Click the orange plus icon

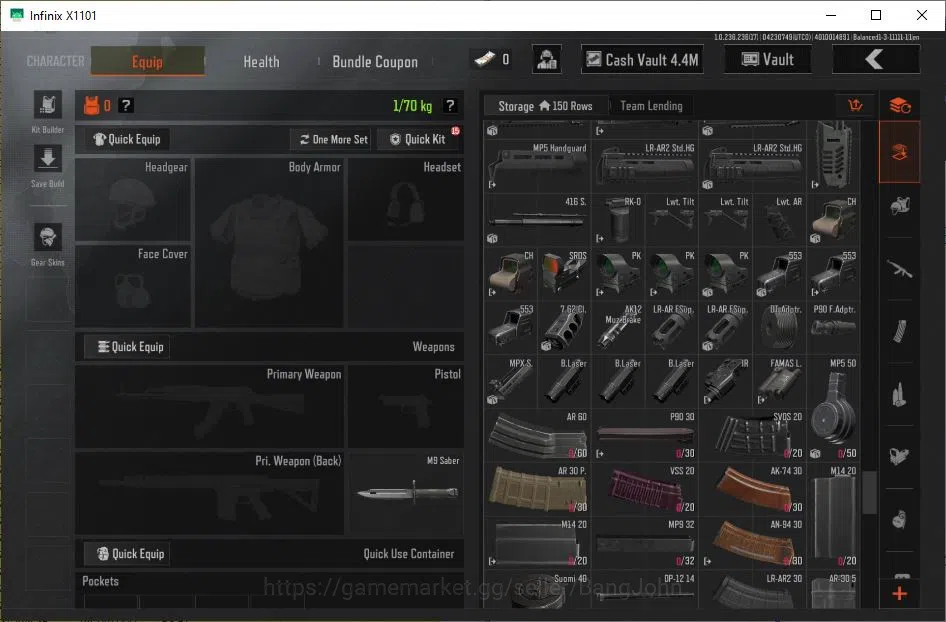tap(900, 594)
